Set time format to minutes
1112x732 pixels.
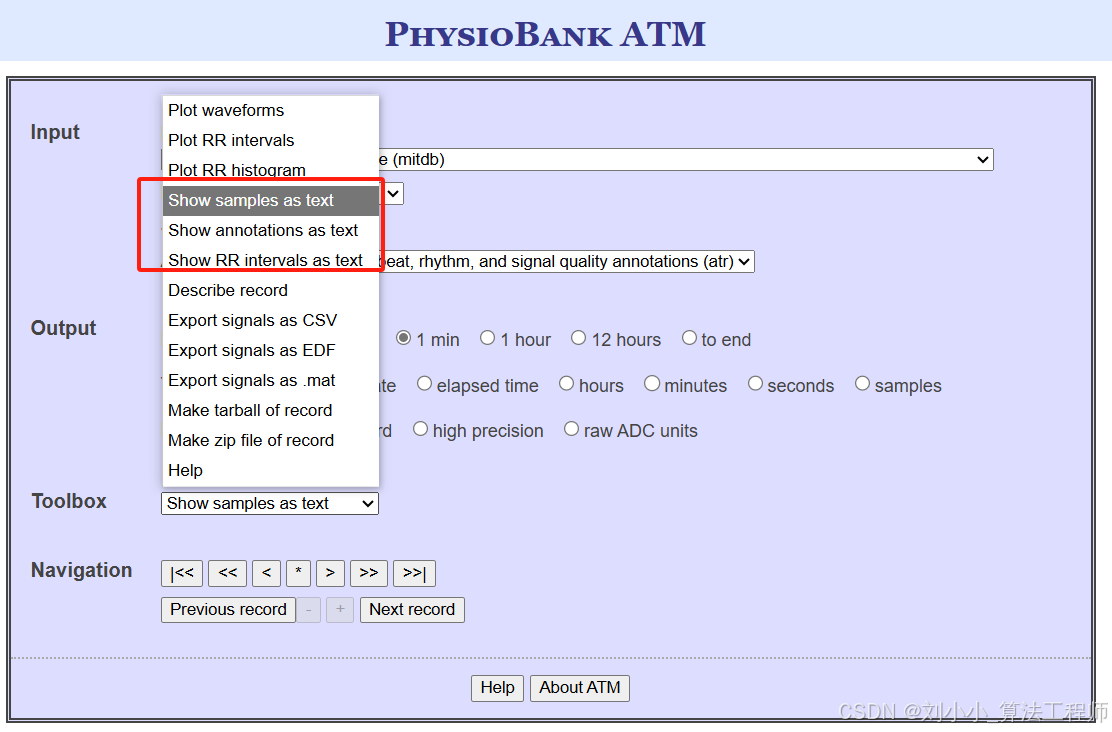tap(652, 384)
